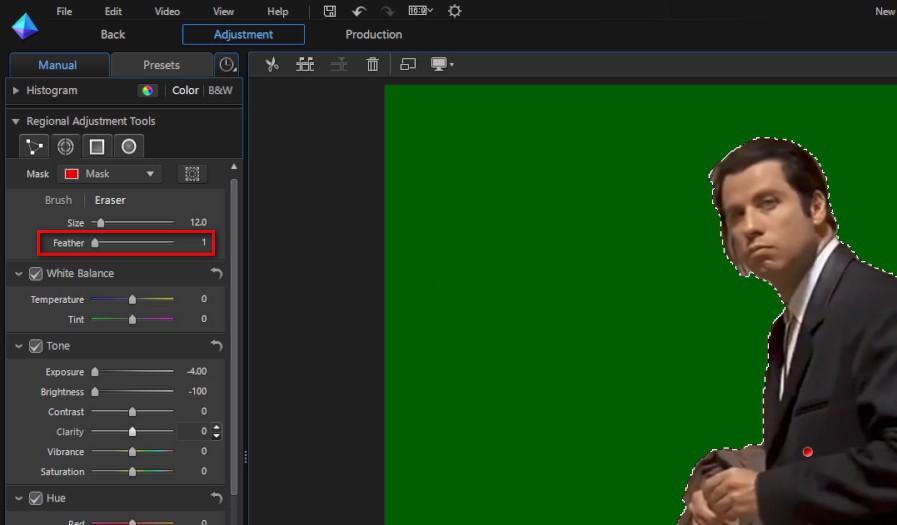Click the Brightness slider handle

(x=95, y=392)
